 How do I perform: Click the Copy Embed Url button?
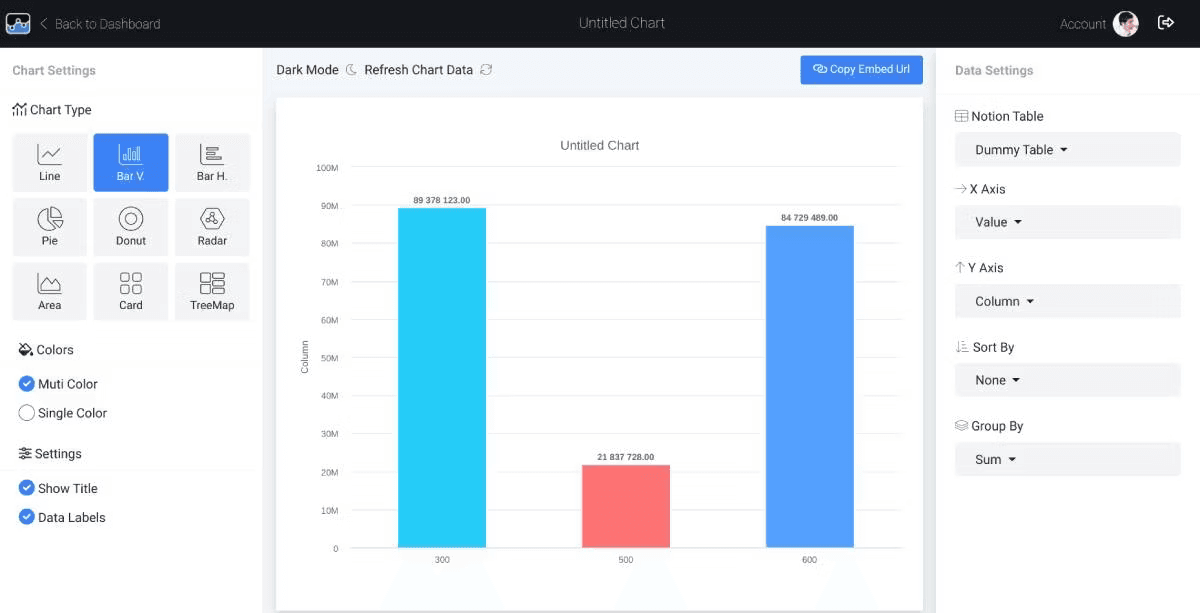pos(861,69)
